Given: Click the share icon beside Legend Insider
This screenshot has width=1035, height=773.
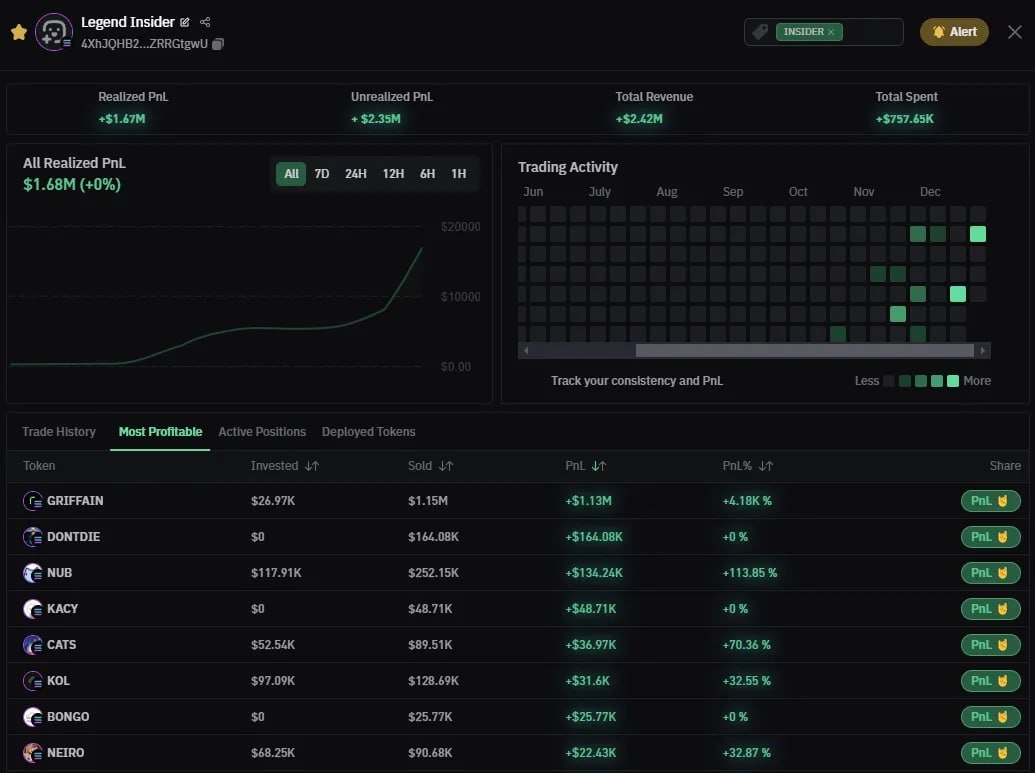Looking at the screenshot, I should tap(205, 22).
